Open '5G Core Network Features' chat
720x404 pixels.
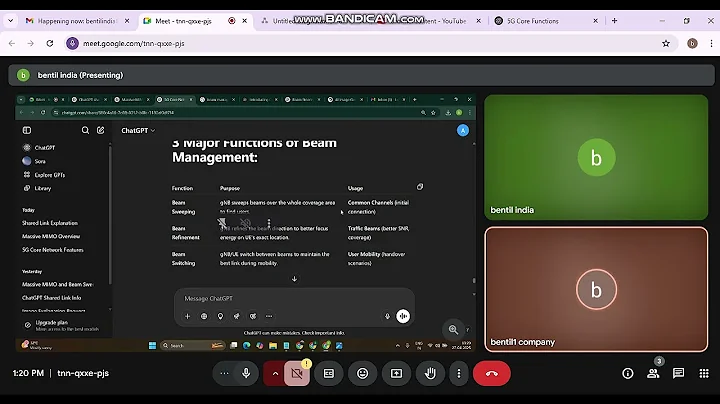(53, 250)
